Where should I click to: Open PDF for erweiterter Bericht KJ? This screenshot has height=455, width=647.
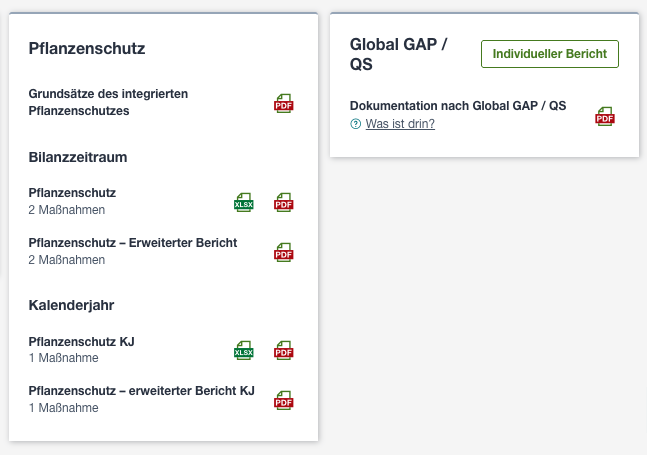283,400
